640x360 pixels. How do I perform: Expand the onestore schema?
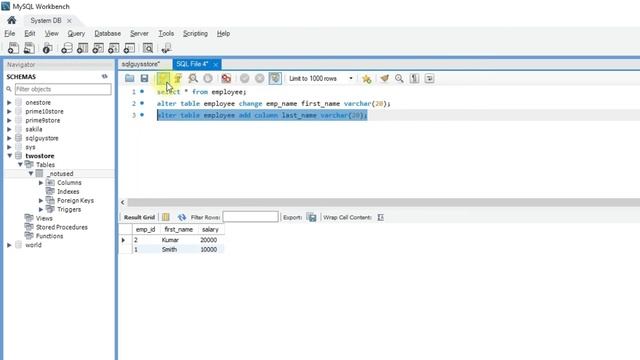tap(9, 102)
